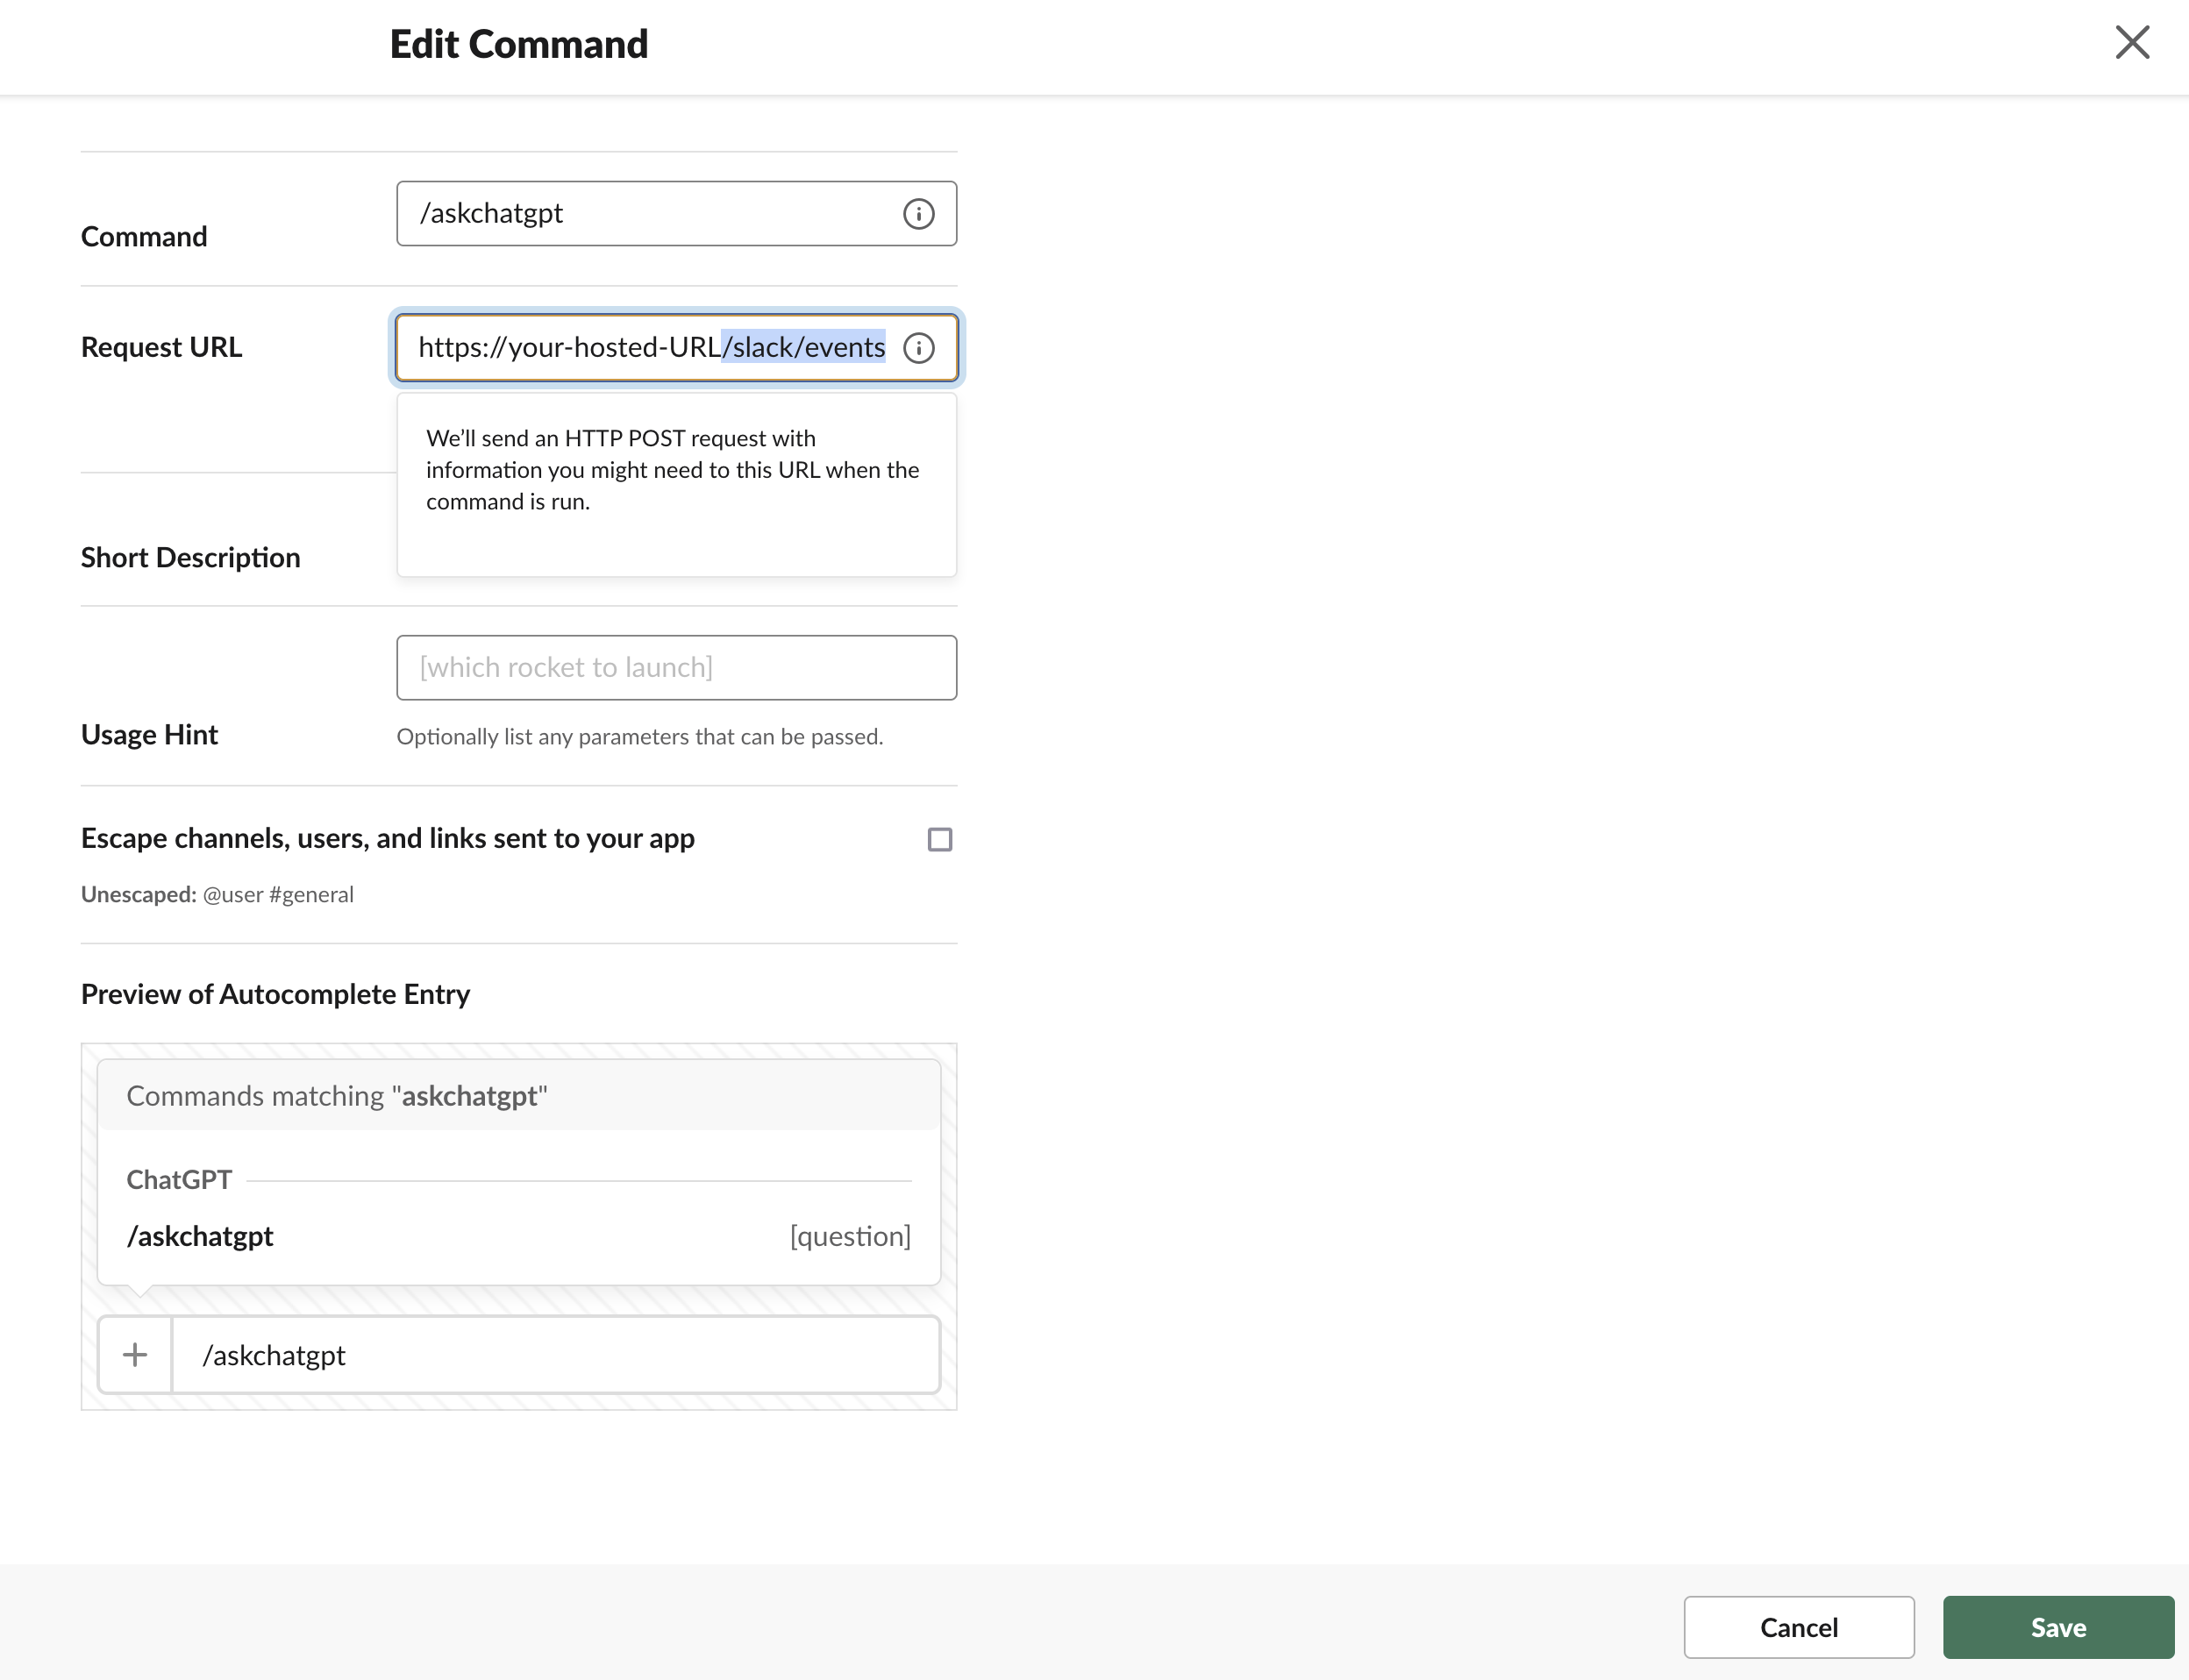Screen dimensions: 2189x1680
Task: Click into the /askchatgpt Command input
Action: [650, 214]
